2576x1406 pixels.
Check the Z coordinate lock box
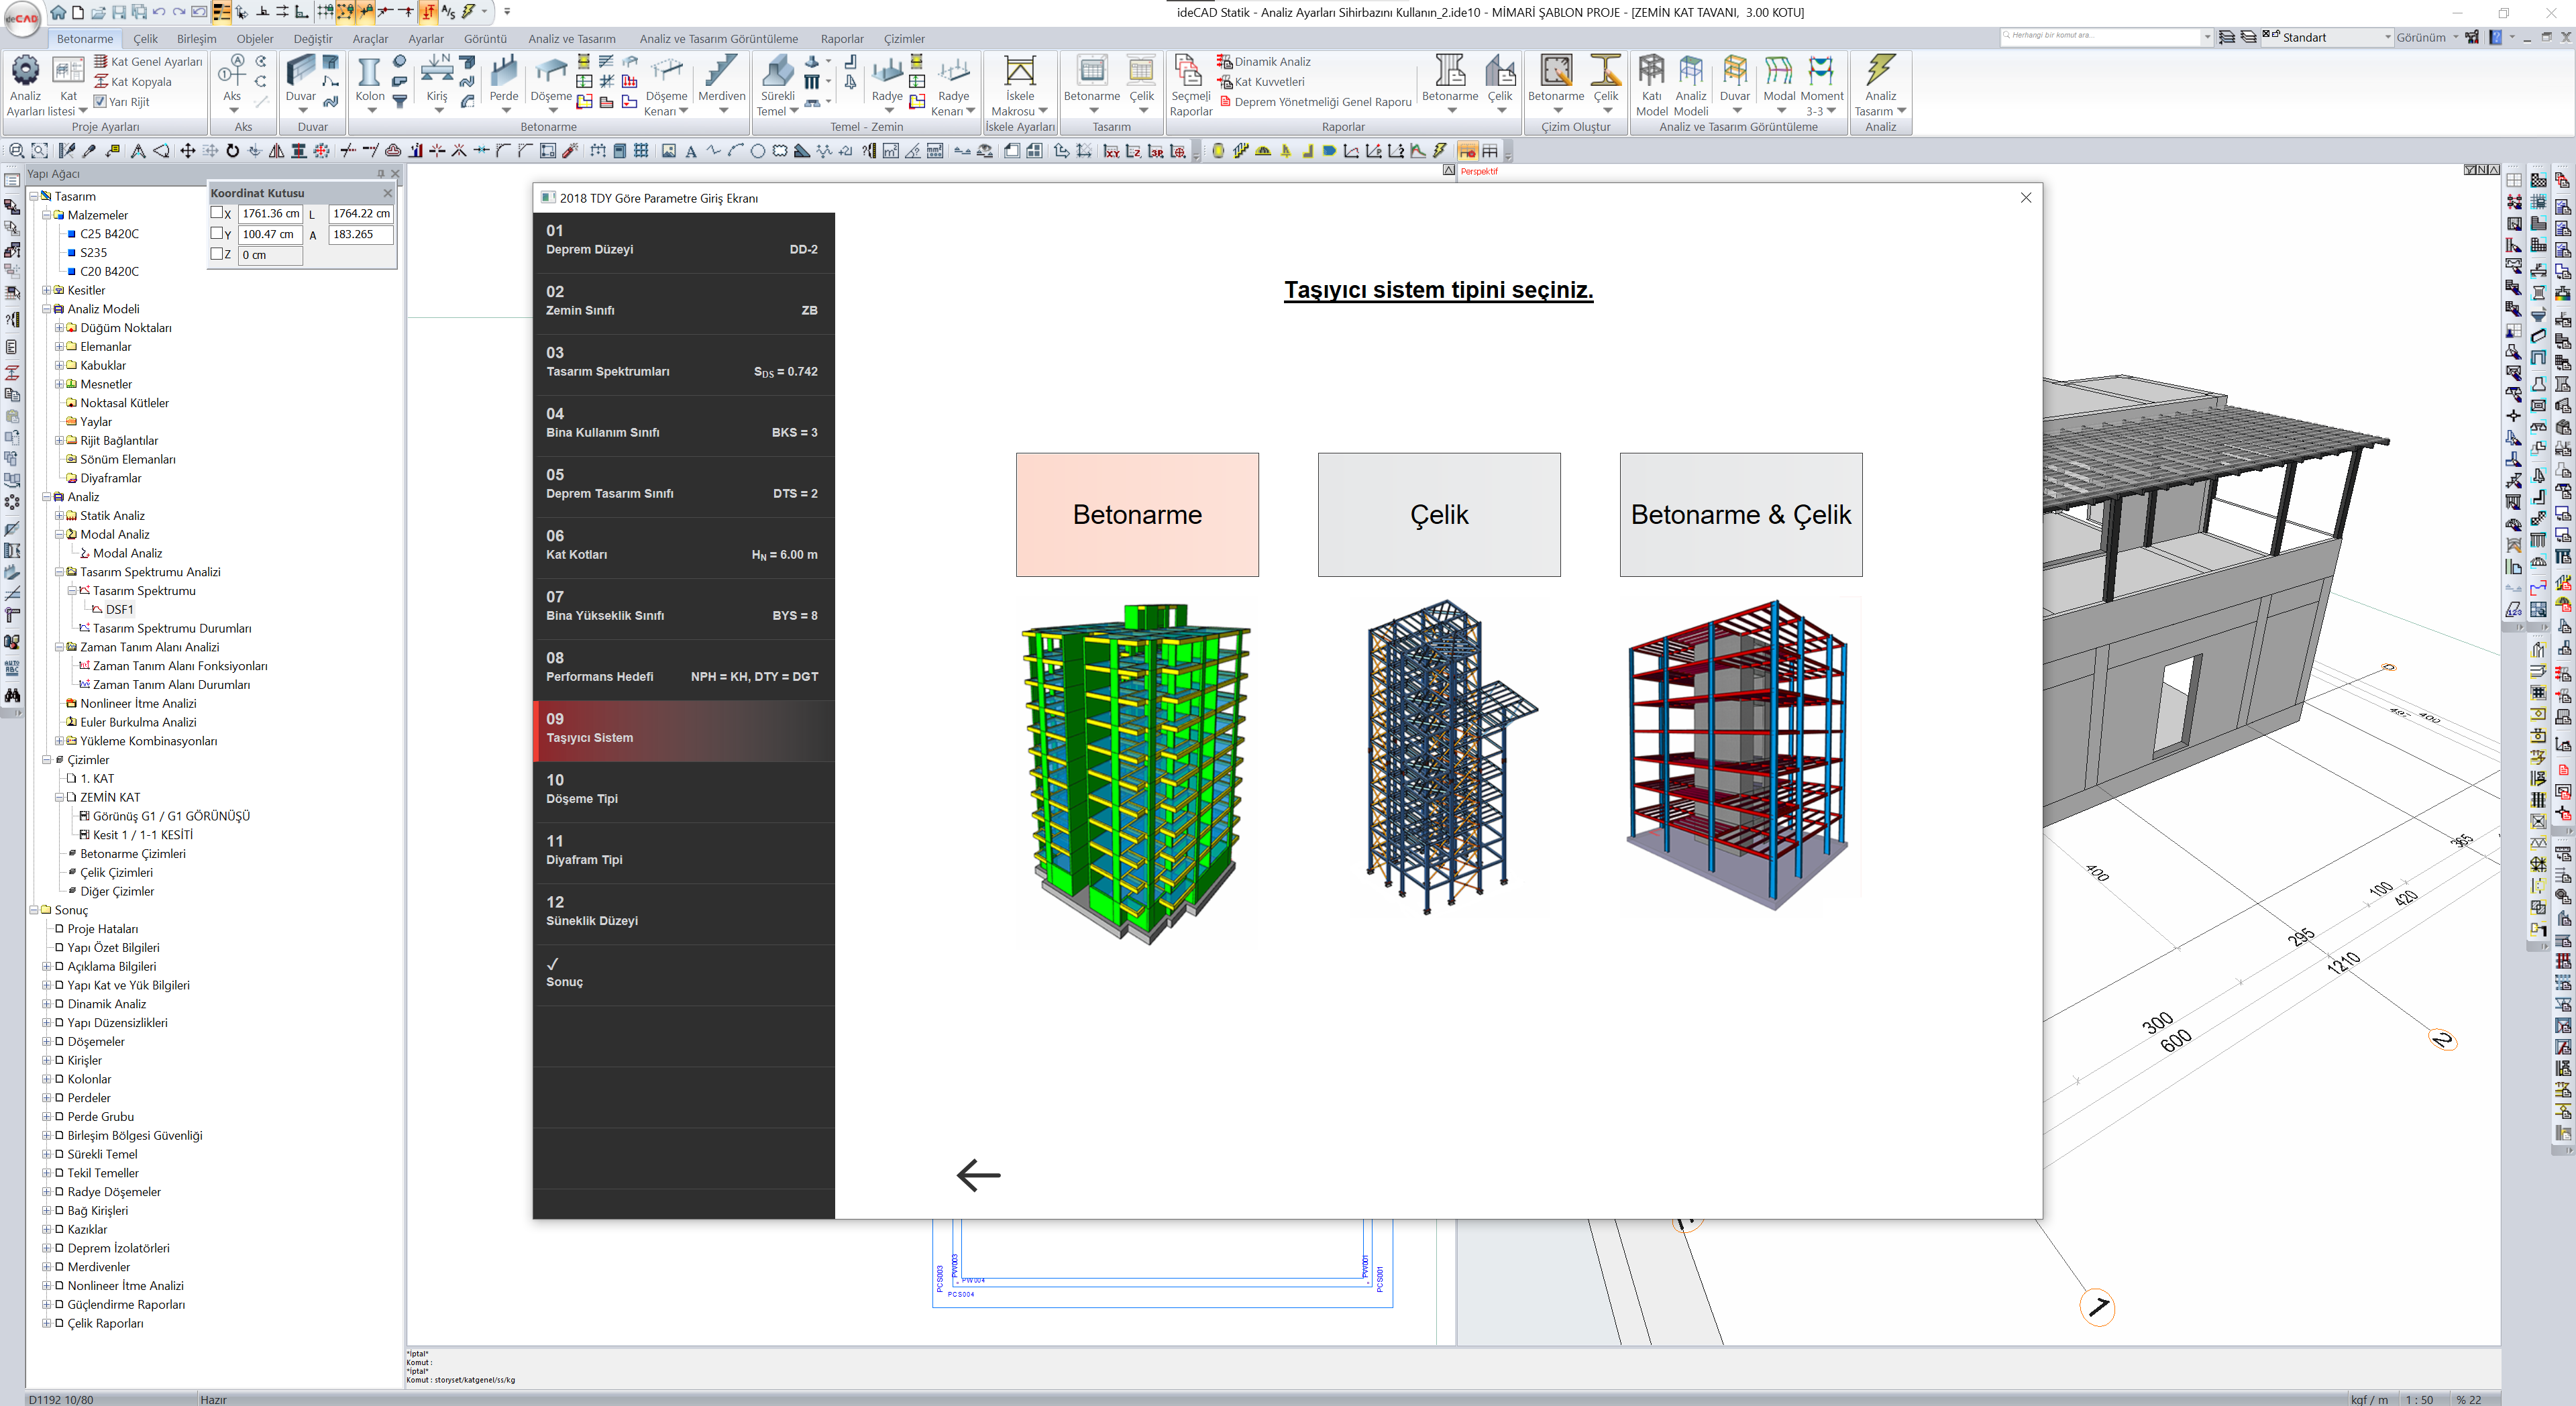point(217,254)
